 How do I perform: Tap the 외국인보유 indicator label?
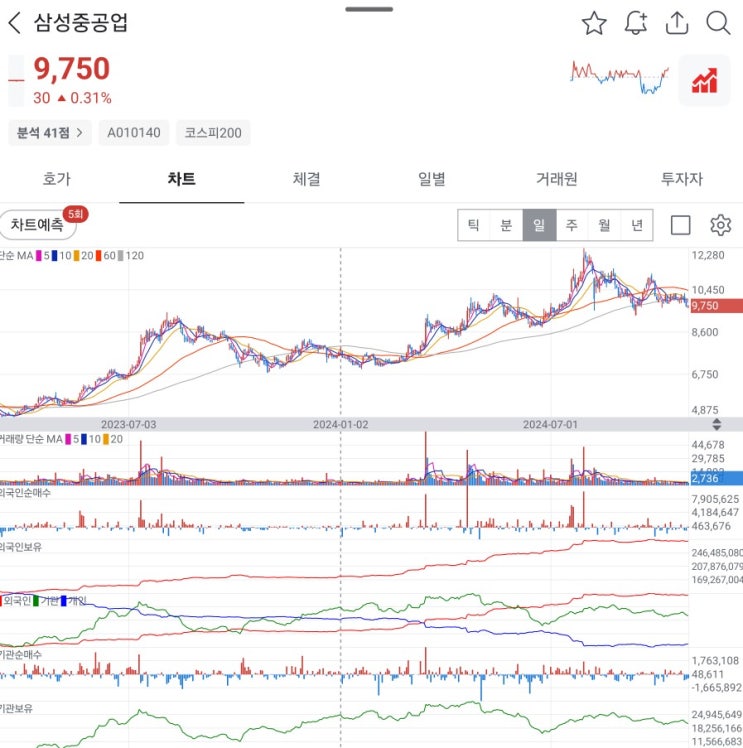(21, 547)
